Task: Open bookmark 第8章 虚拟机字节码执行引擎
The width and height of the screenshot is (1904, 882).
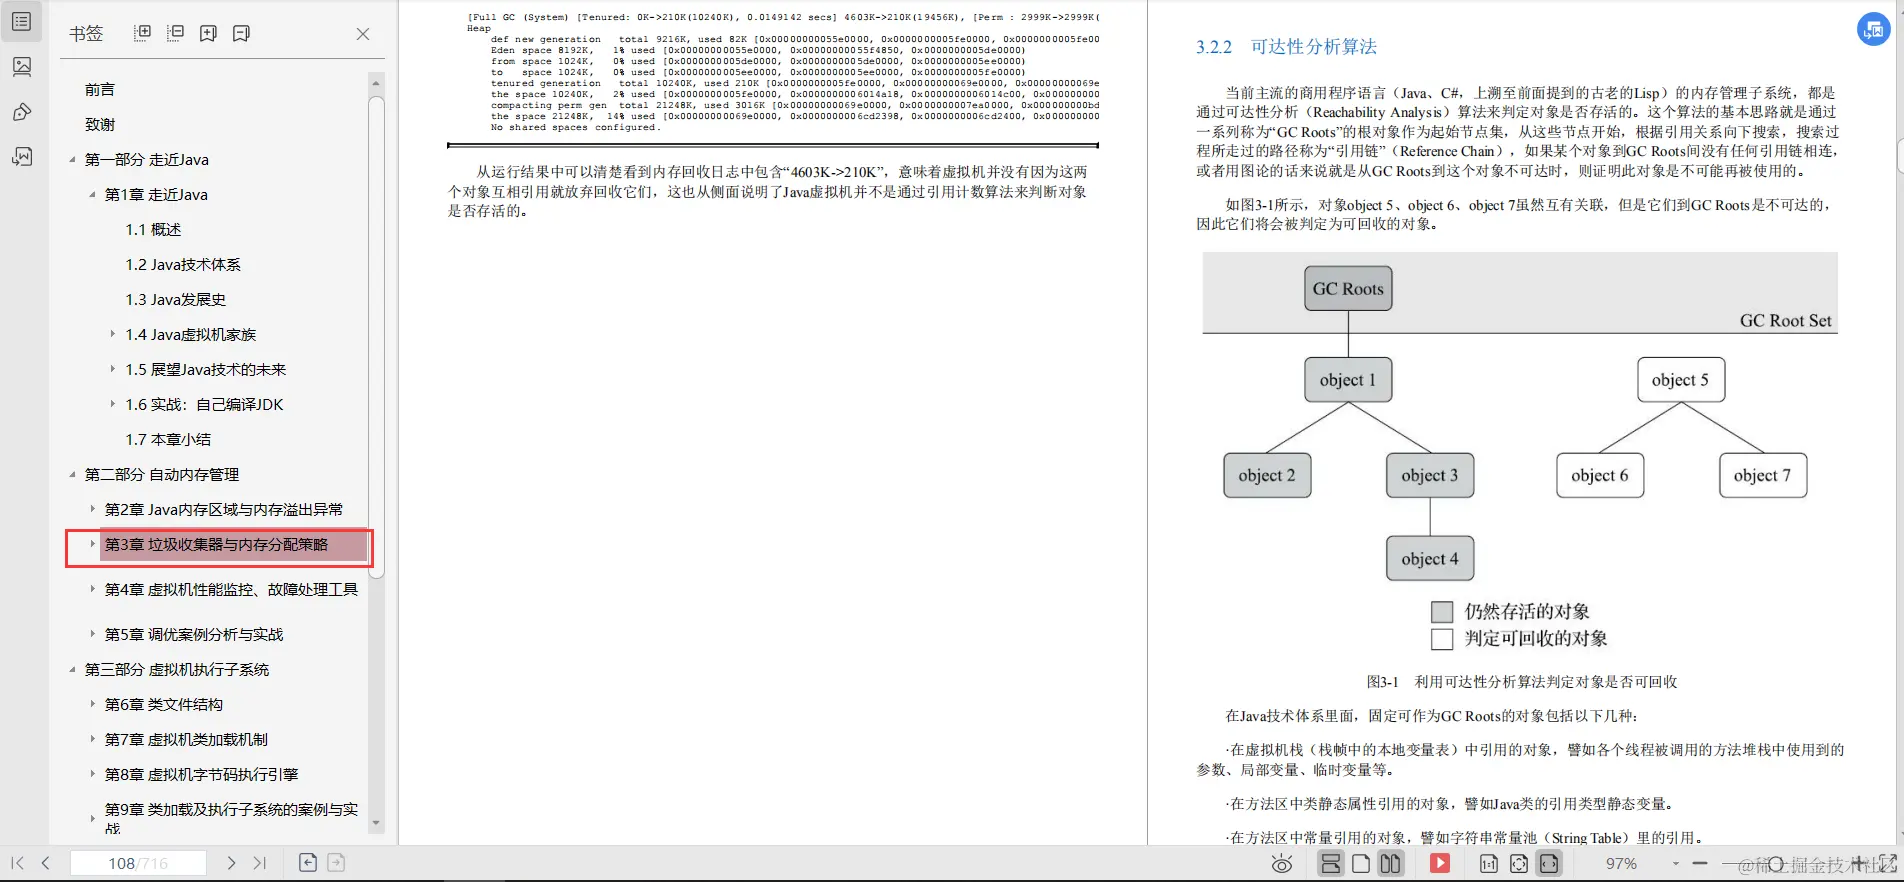Action: click(x=201, y=774)
